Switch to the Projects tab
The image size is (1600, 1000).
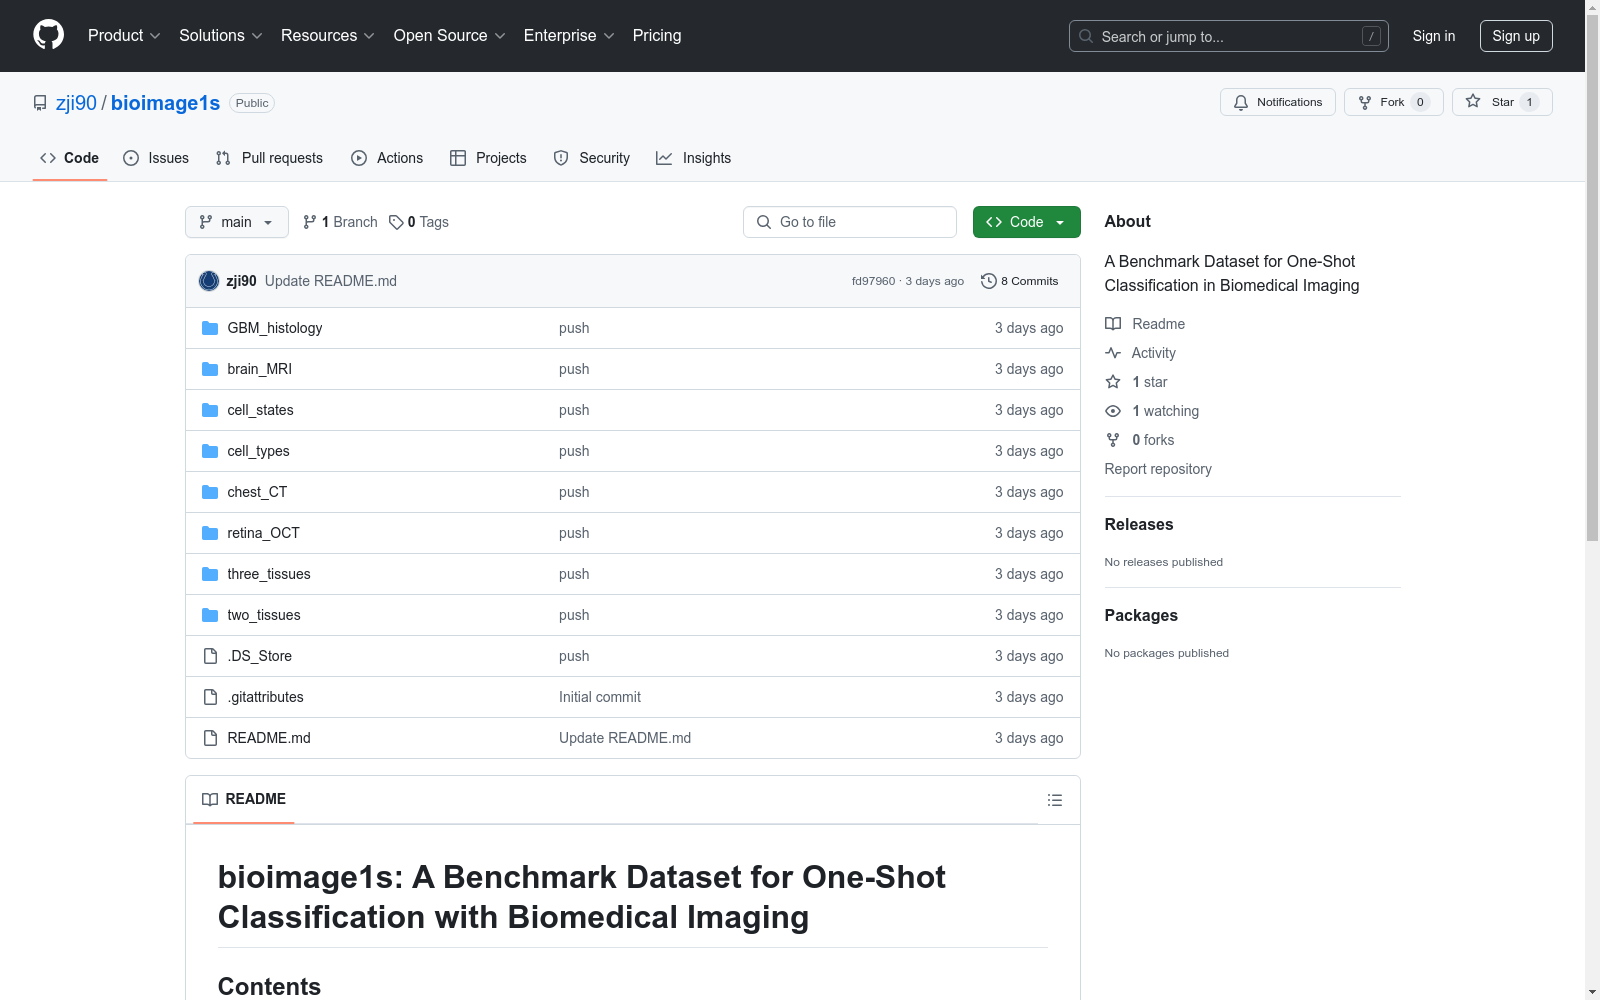(488, 158)
